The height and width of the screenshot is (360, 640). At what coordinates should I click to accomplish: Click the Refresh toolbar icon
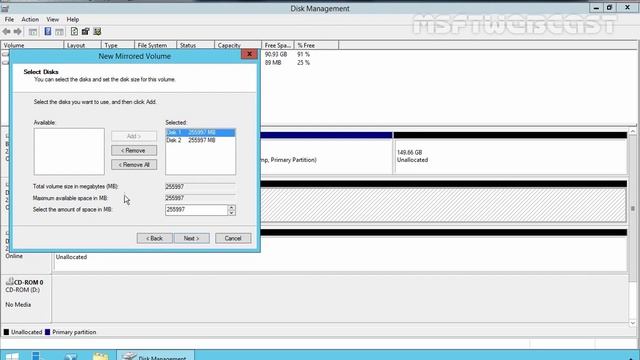coord(74,31)
